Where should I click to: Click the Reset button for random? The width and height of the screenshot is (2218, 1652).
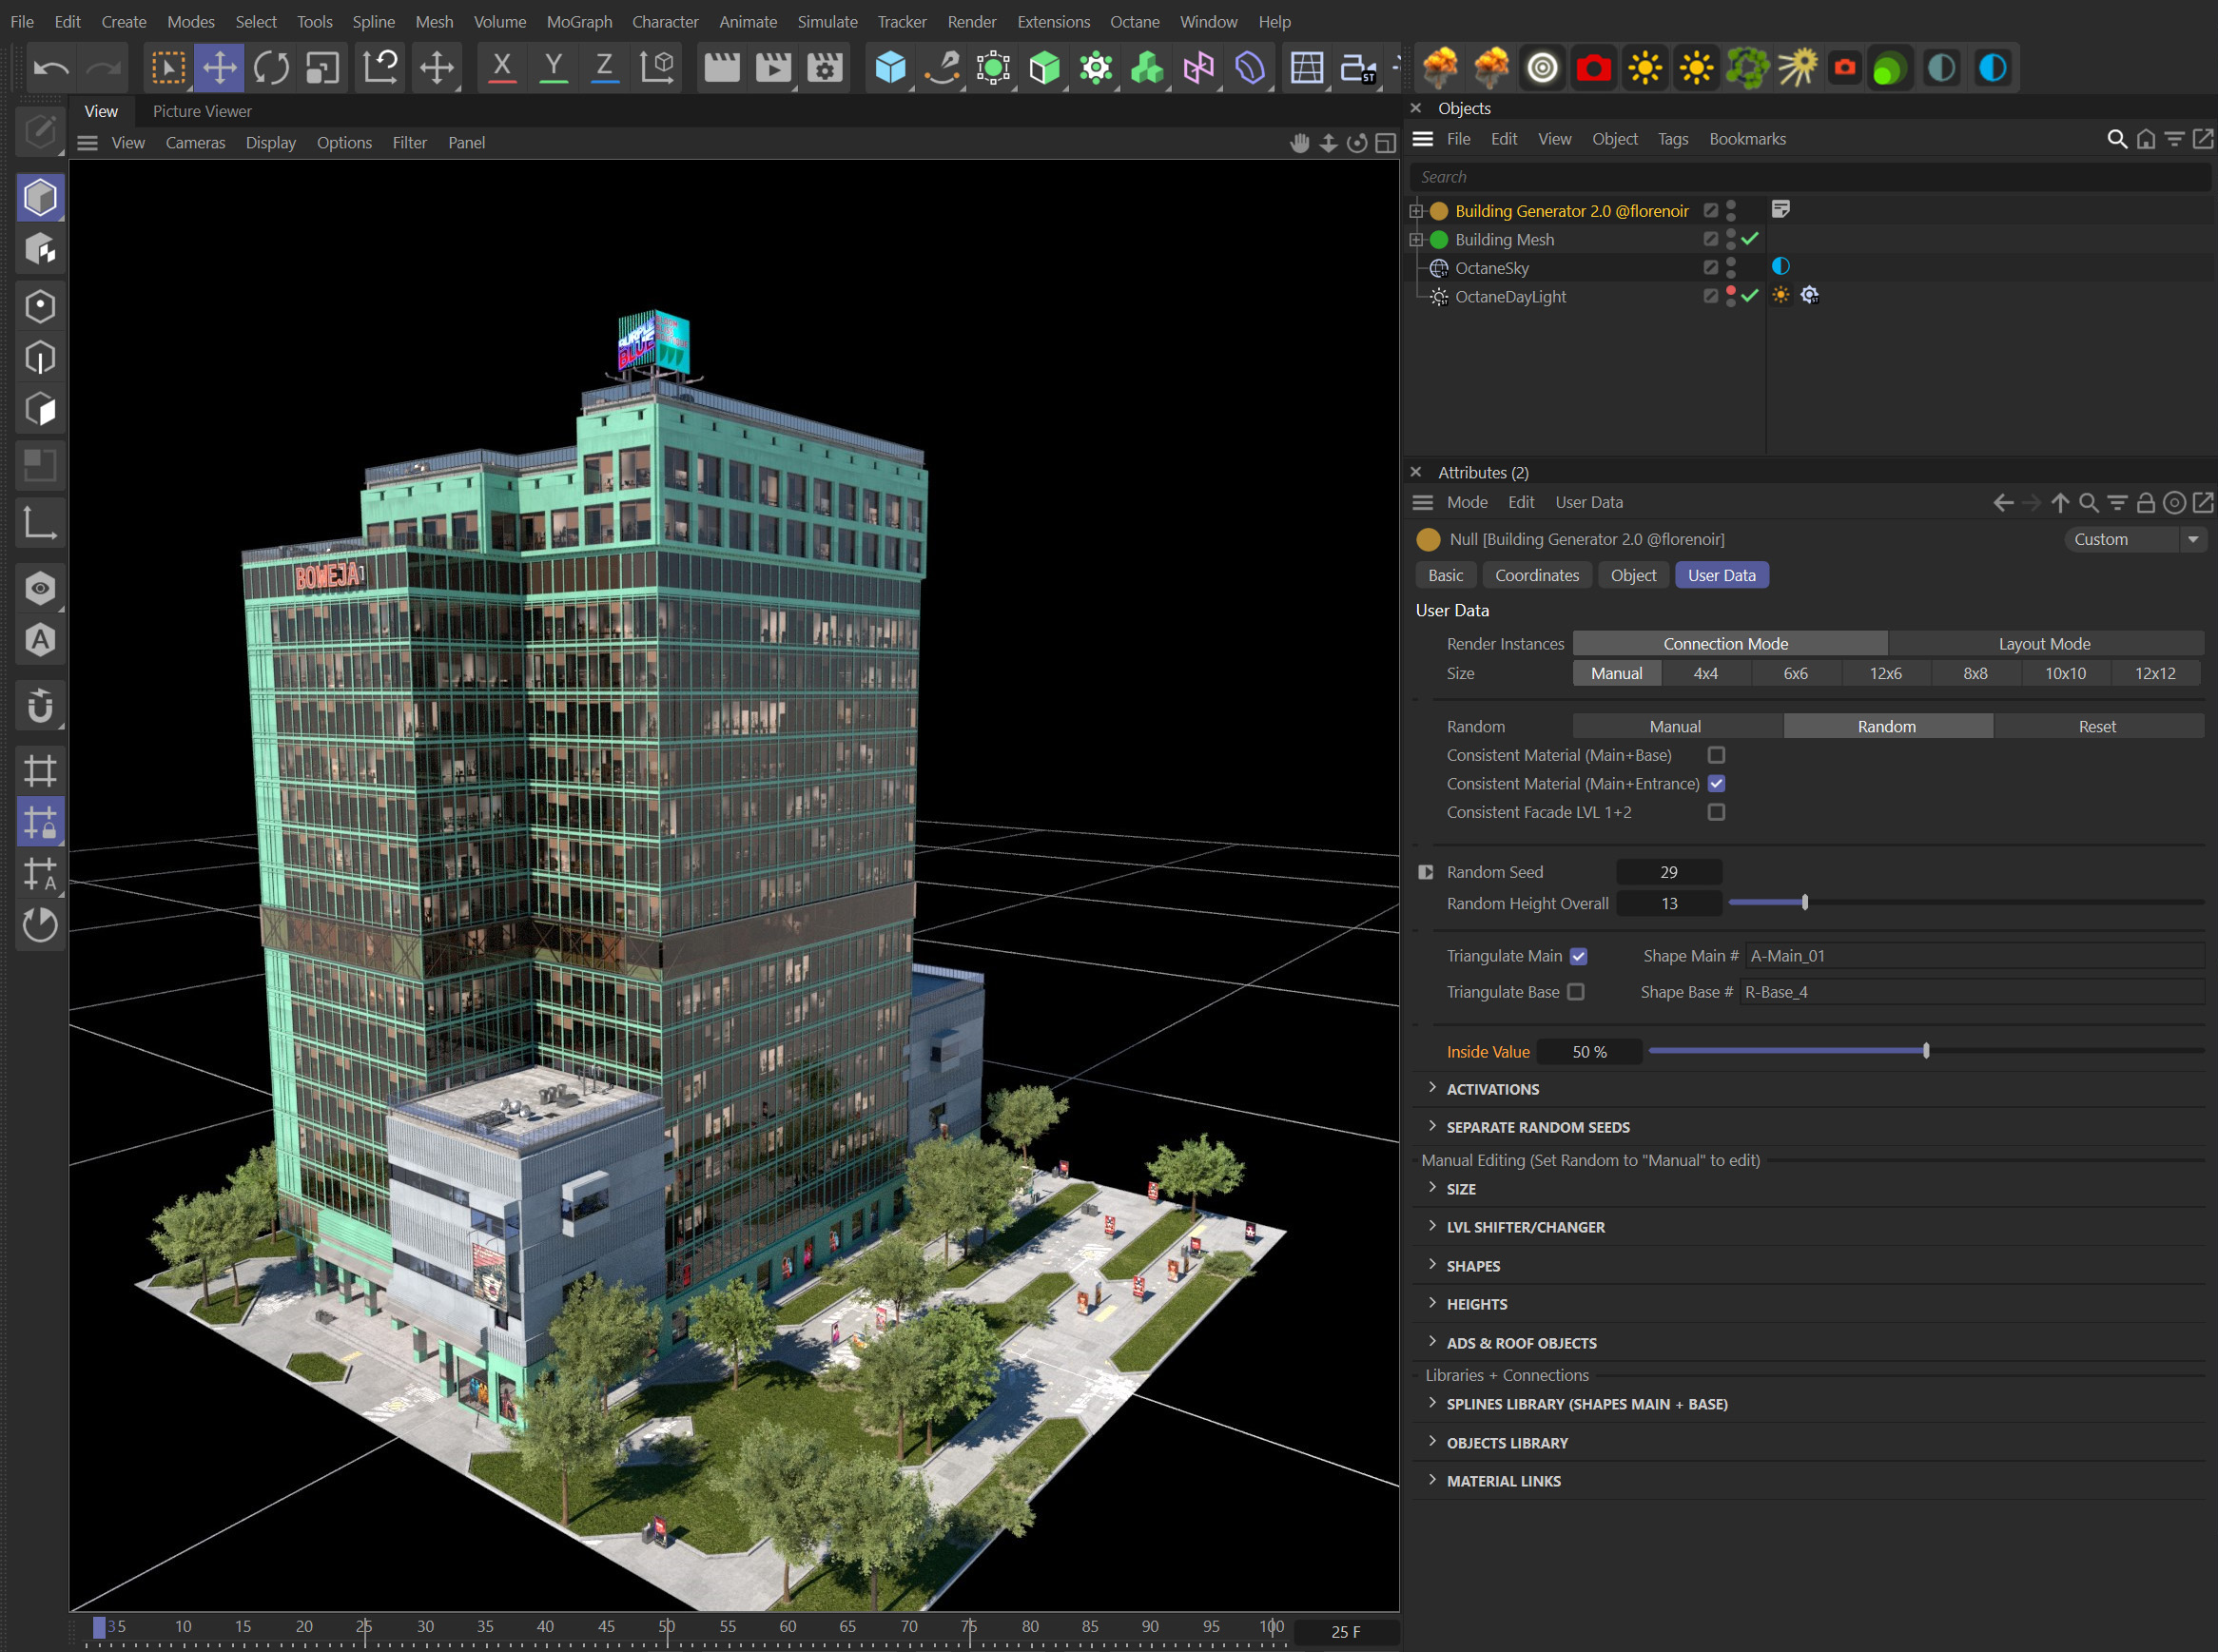coord(2094,726)
